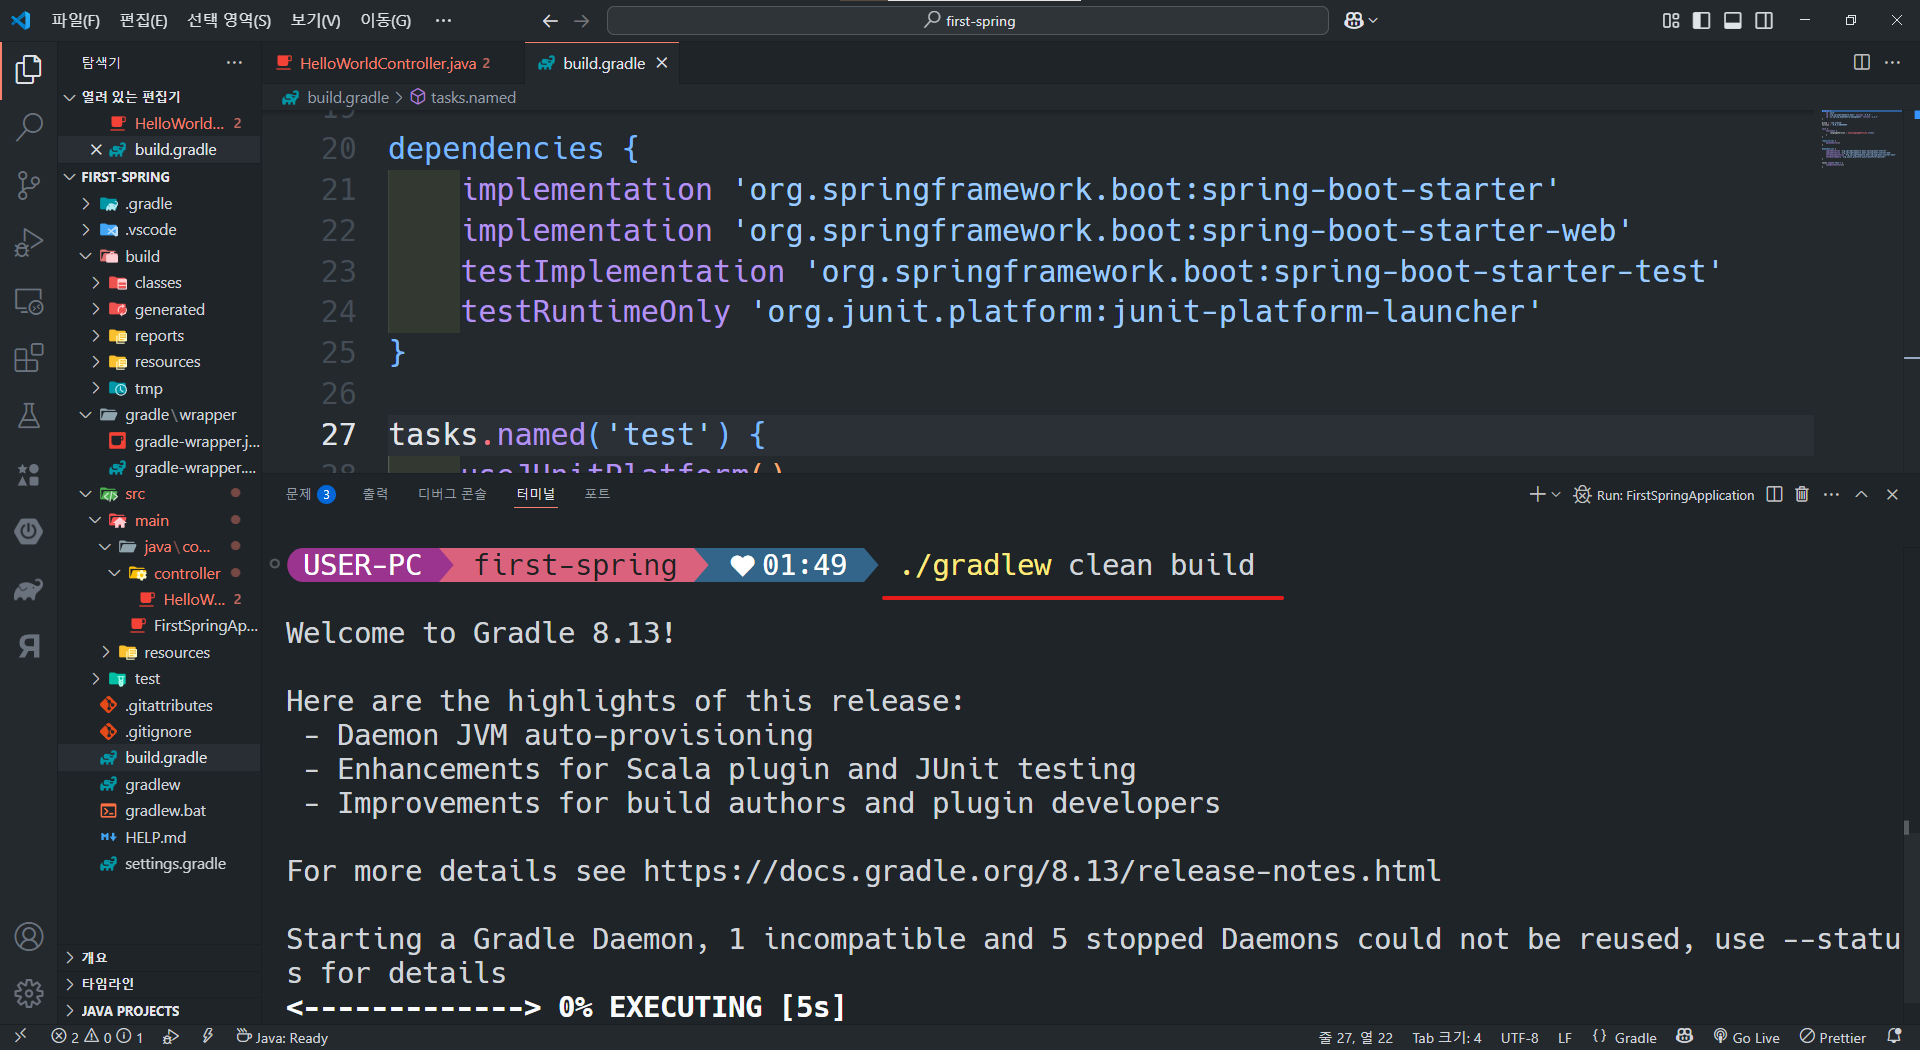The width and height of the screenshot is (1920, 1050).
Task: Toggle the bottom panel visibility
Action: pos(1733,20)
